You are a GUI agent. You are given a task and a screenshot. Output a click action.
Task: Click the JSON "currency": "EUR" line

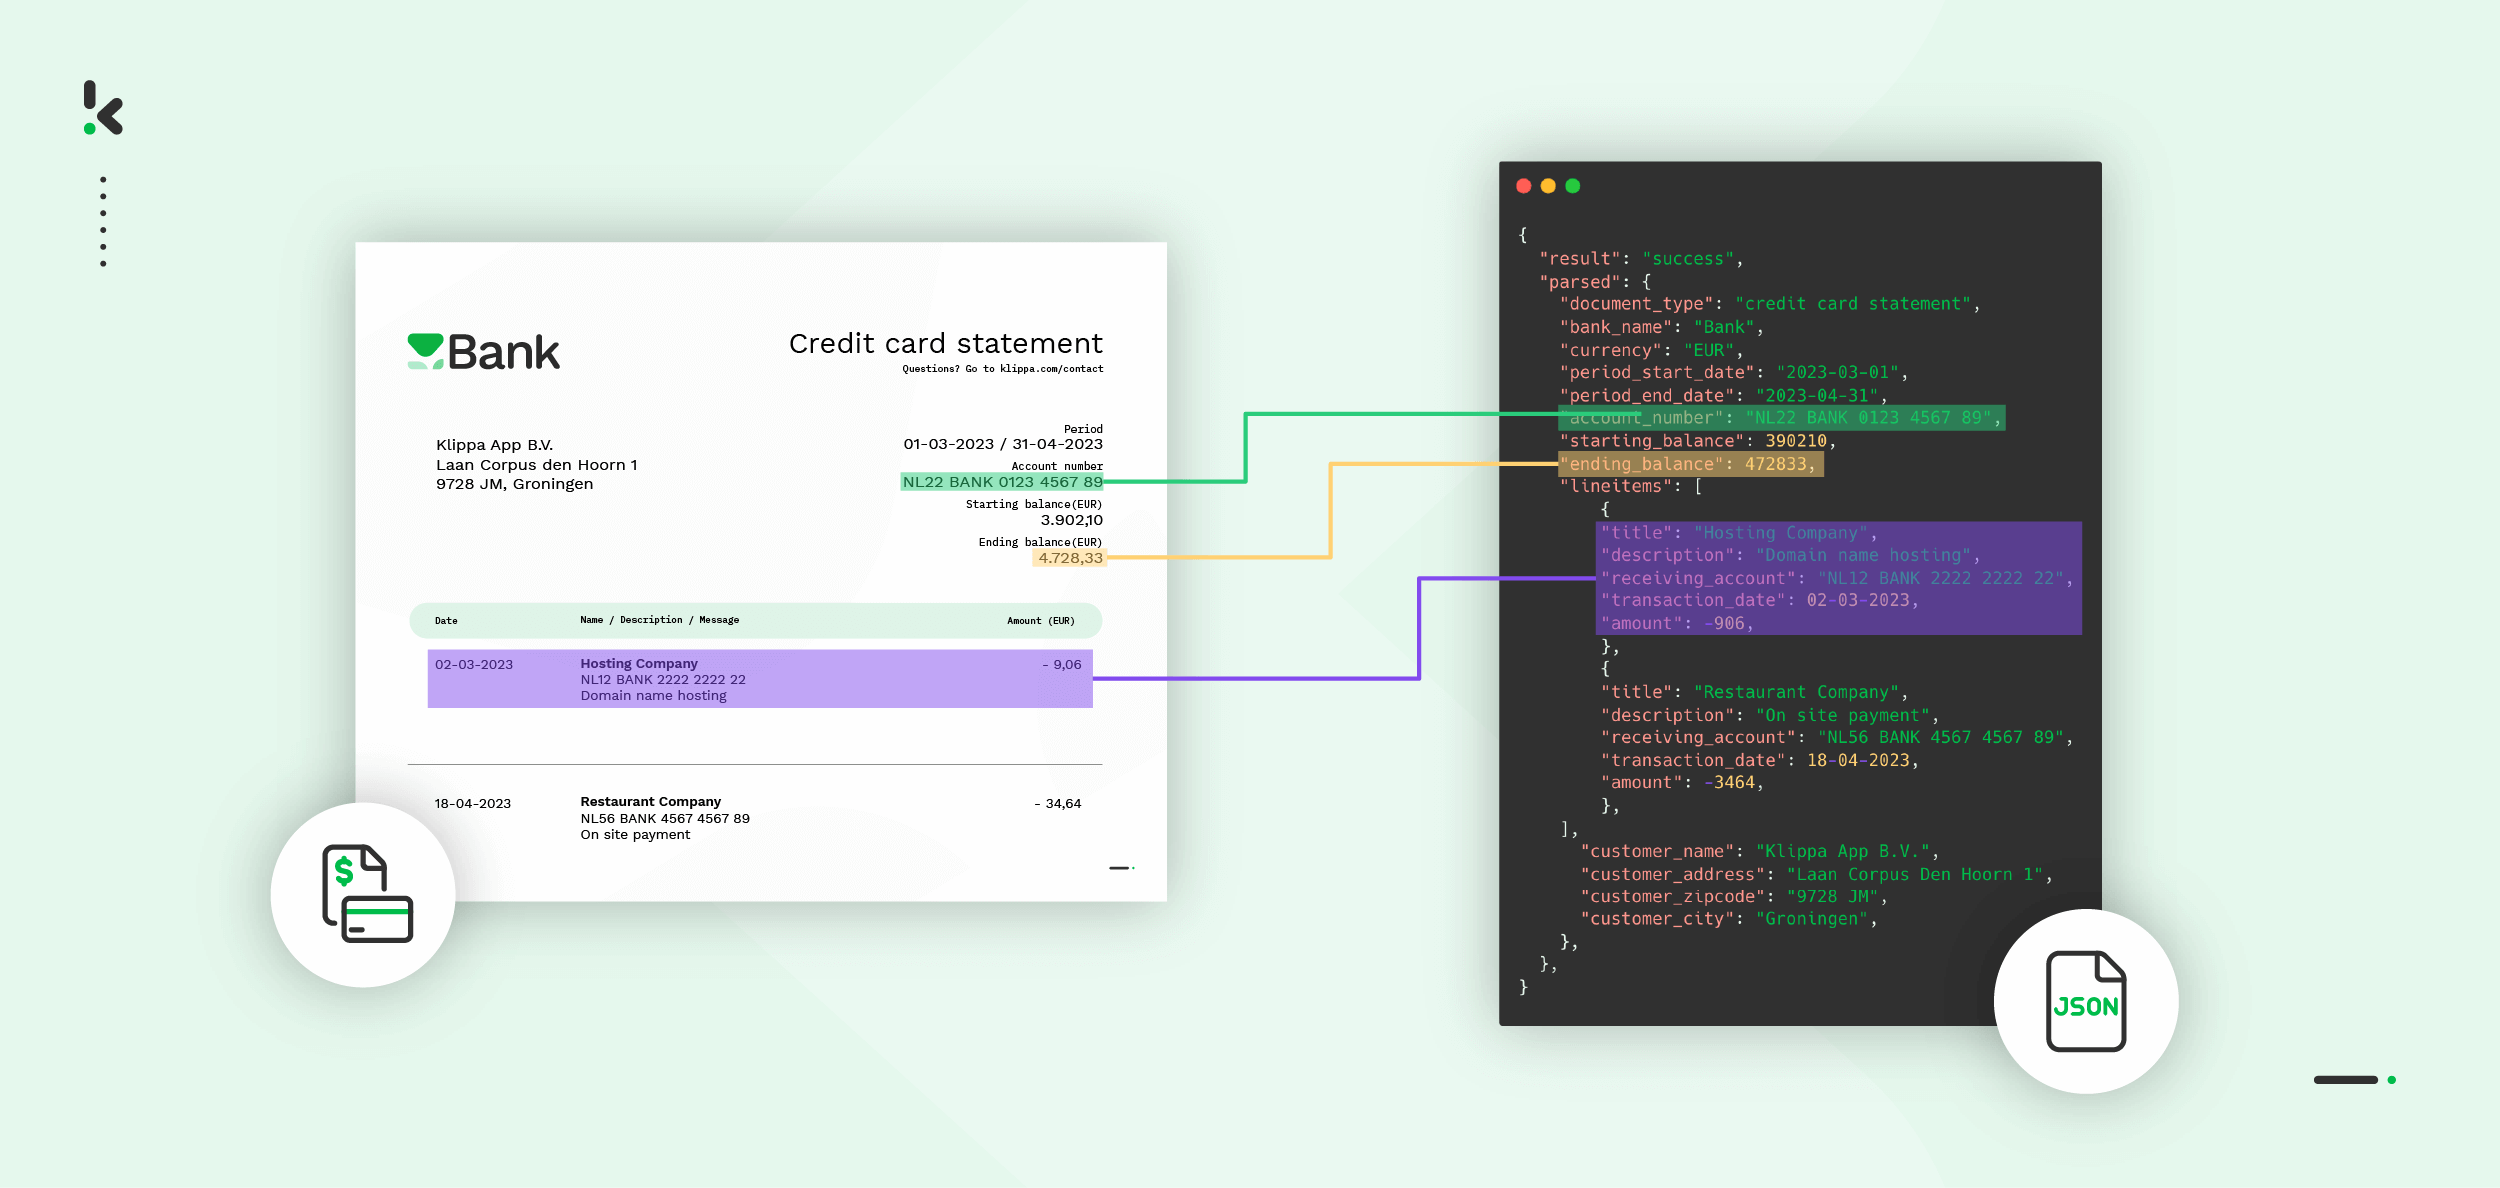[1651, 350]
